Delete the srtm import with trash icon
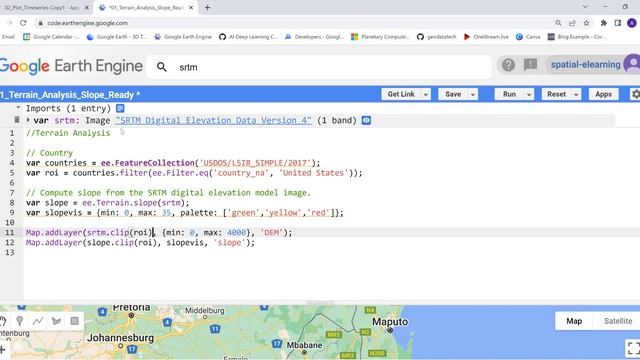Screen dimensions: 640x360 click(17, 120)
